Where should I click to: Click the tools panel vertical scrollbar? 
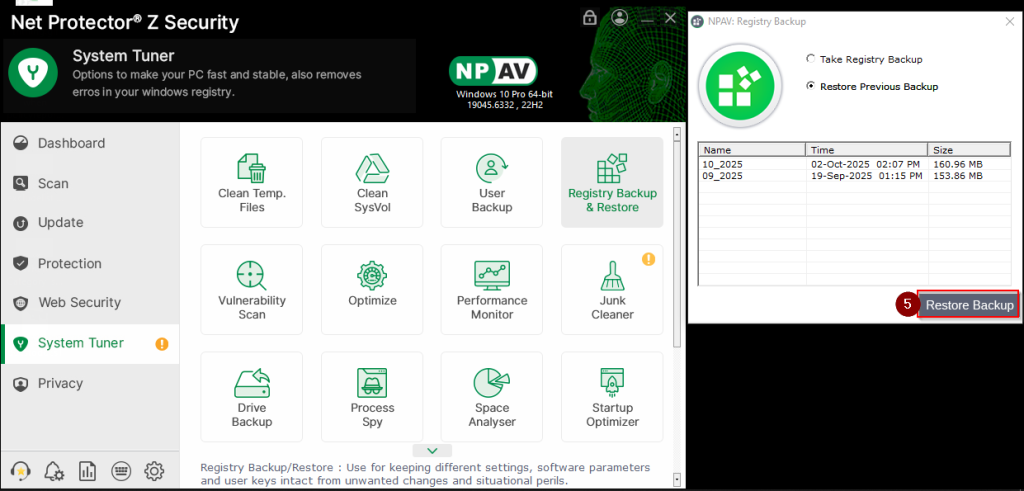678,240
